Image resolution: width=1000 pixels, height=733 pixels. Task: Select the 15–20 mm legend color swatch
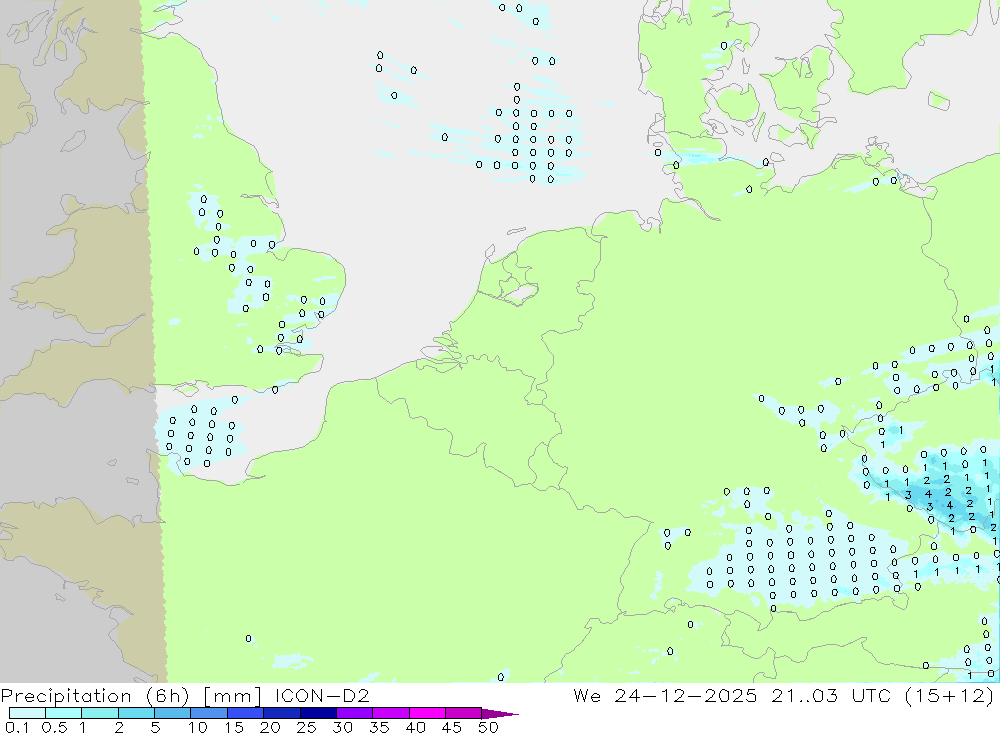(x=246, y=713)
